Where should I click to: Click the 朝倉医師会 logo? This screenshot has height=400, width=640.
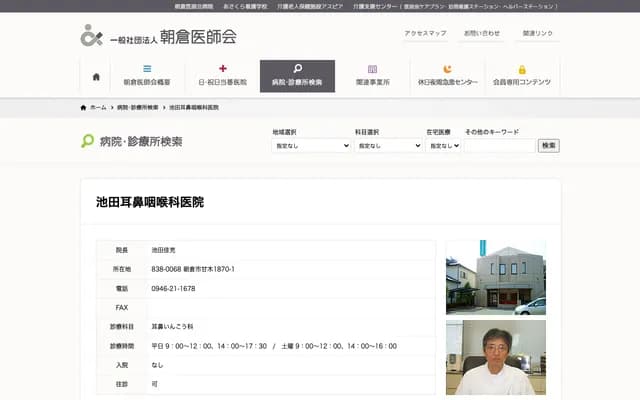[159, 36]
